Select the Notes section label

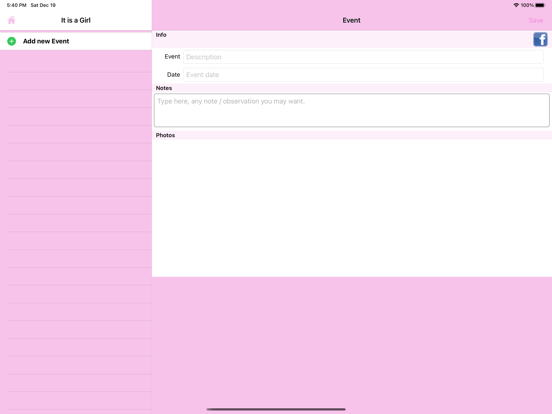tap(164, 88)
